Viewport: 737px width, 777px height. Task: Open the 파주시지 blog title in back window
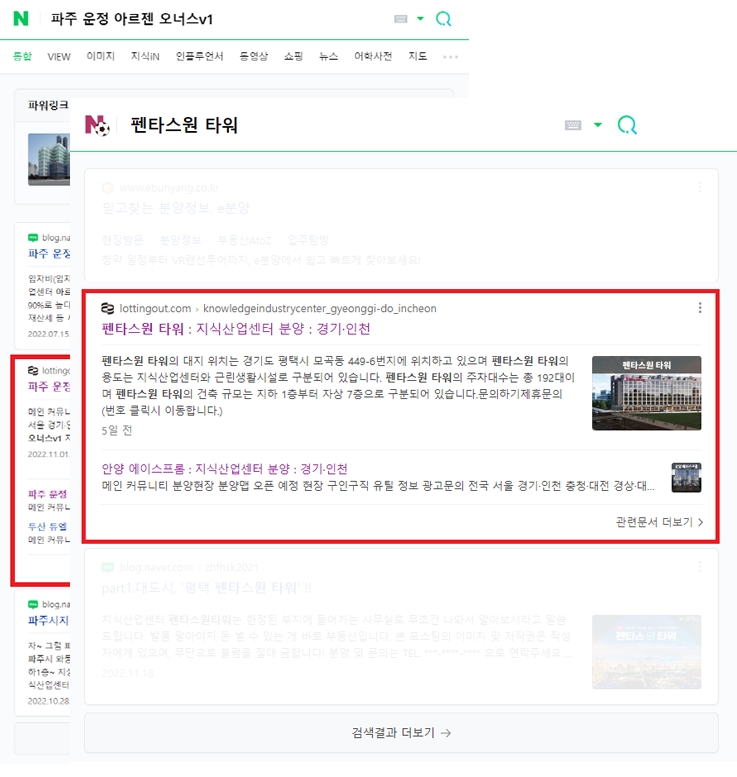[x=49, y=620]
